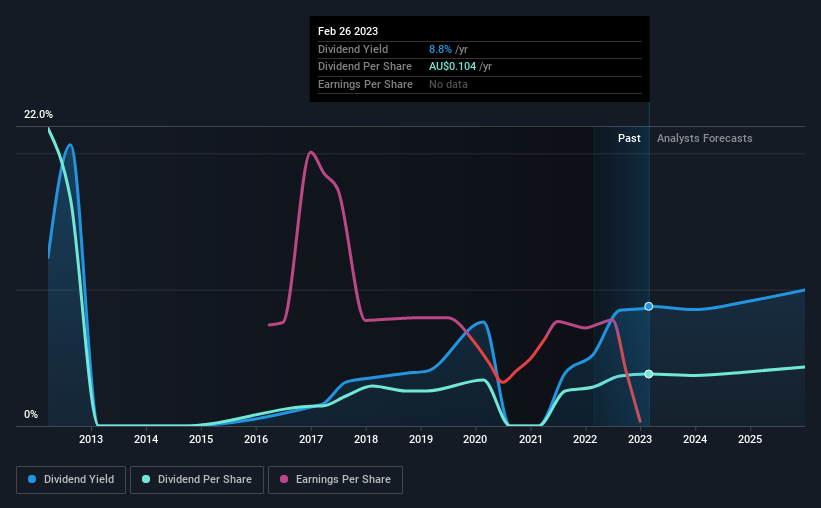Click the 0% y-axis label
Viewport: 821px width, 508px height.
[31, 414]
